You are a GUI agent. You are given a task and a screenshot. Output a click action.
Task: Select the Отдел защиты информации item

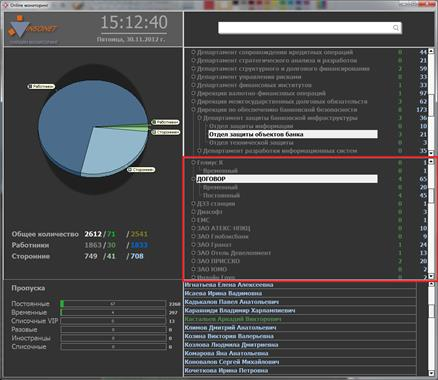click(x=251, y=126)
